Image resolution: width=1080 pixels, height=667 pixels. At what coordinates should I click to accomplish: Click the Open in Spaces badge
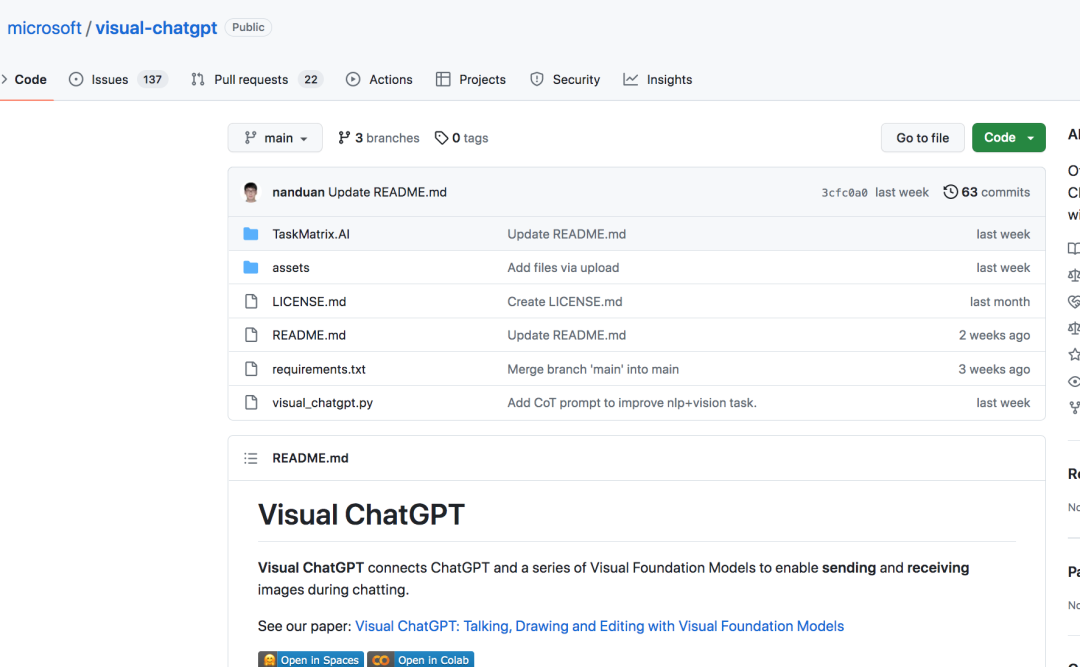click(311, 659)
